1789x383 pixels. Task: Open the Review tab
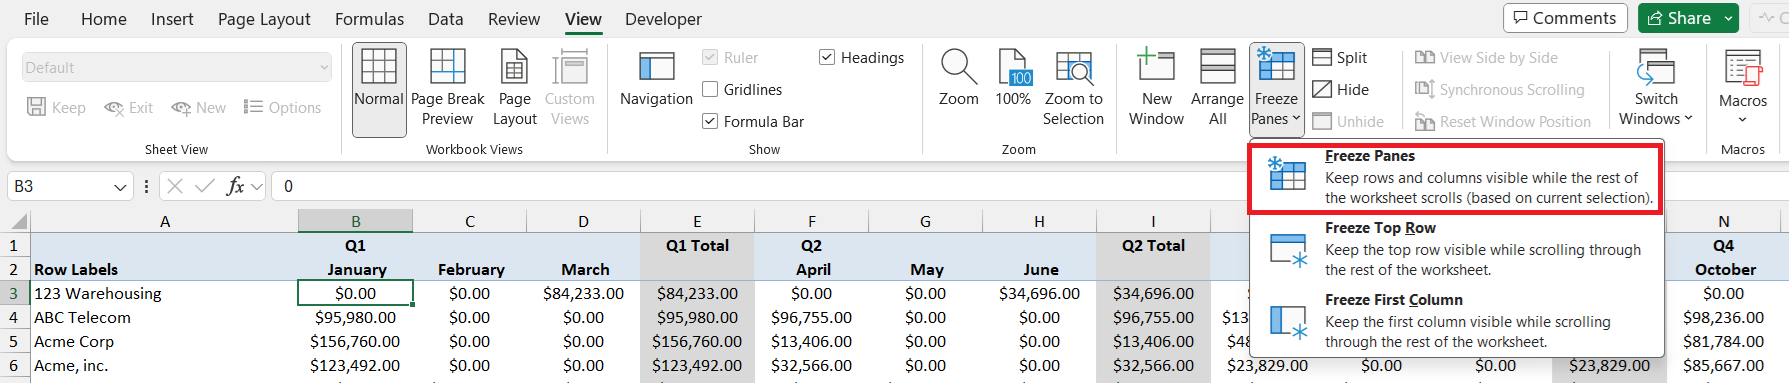point(514,19)
